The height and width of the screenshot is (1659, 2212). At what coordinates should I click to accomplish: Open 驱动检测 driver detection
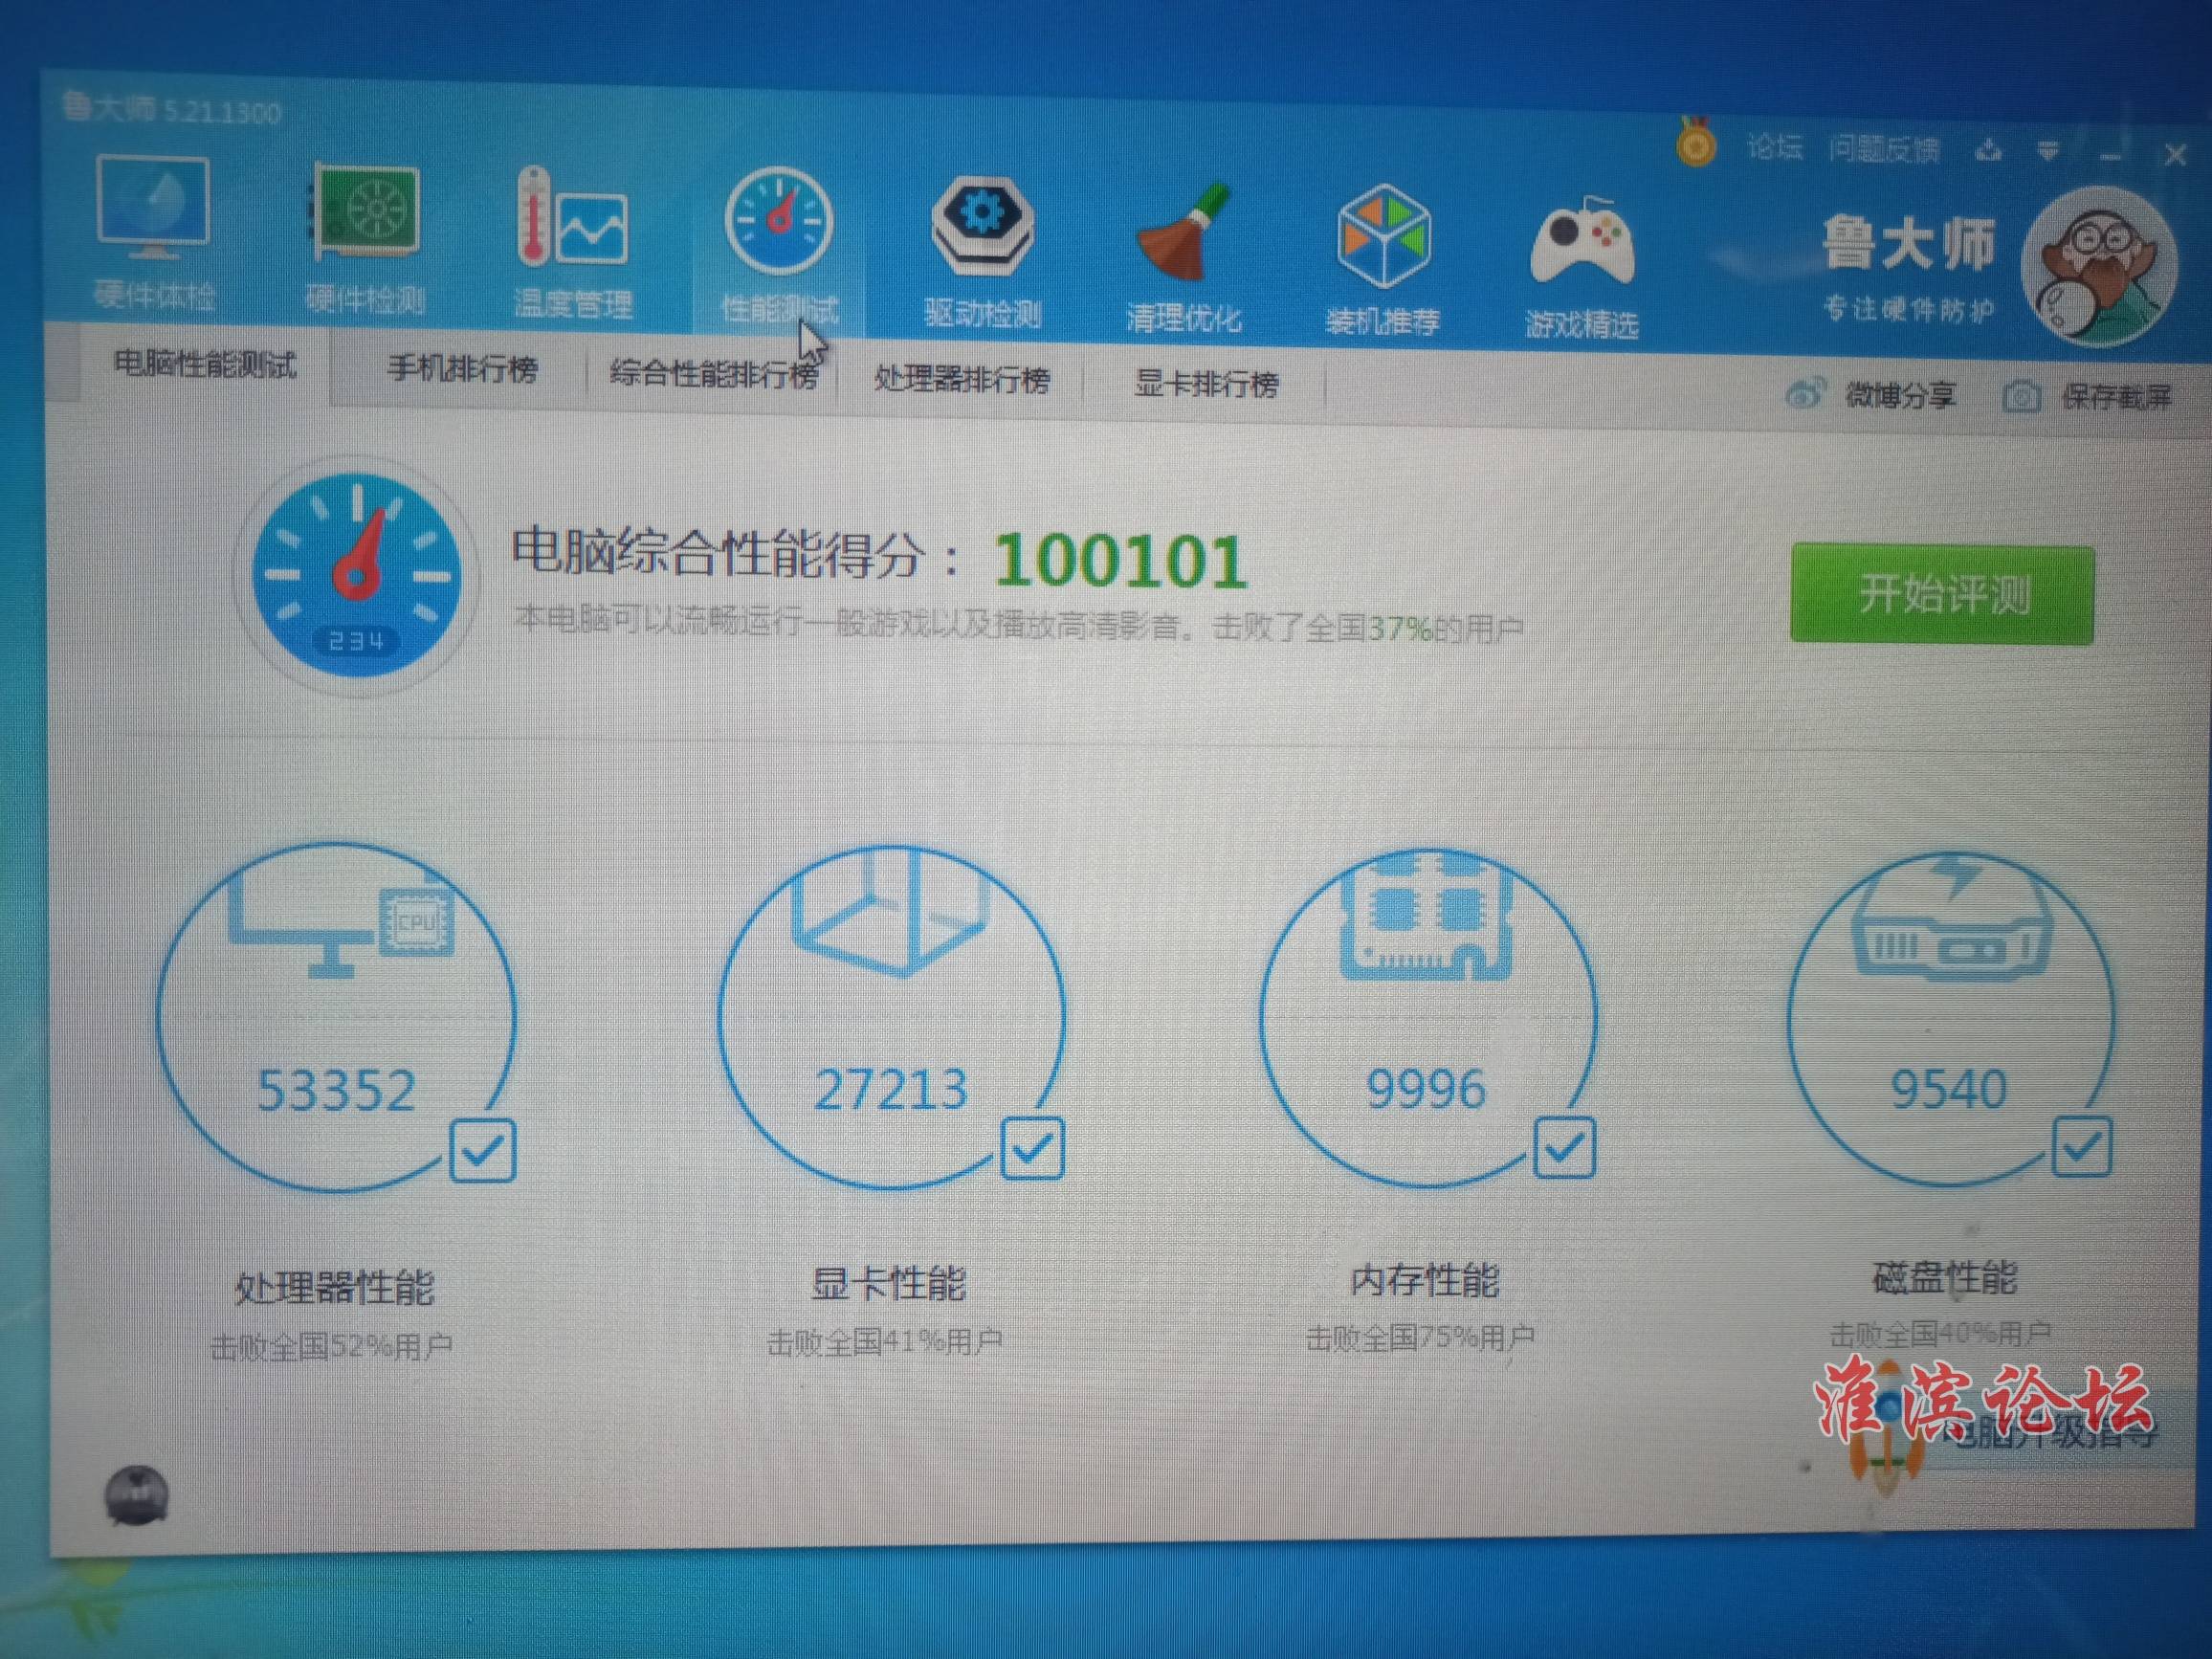(982, 253)
